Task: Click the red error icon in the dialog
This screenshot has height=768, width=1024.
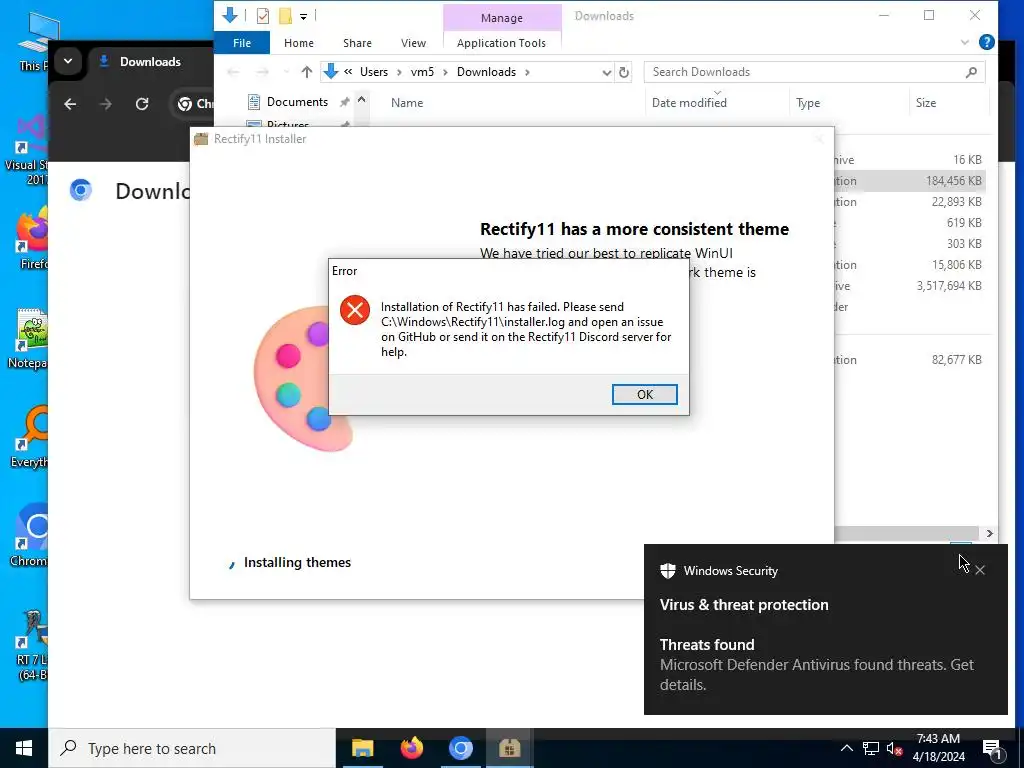Action: [355, 310]
